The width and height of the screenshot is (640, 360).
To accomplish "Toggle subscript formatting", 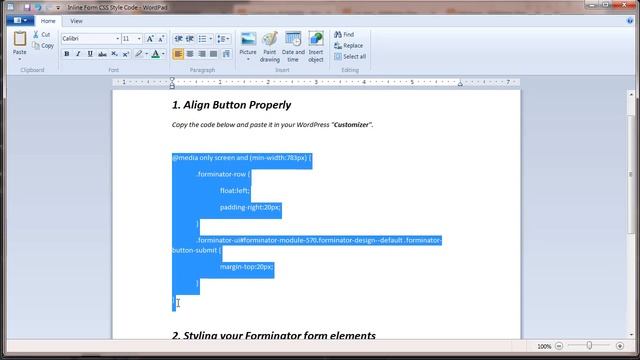I will coord(114,54).
